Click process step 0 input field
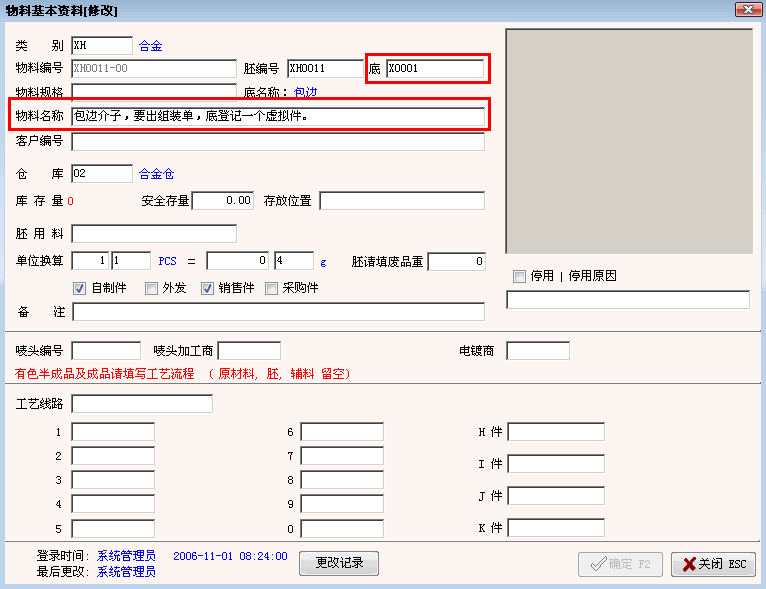This screenshot has height=589, width=766. [342, 528]
